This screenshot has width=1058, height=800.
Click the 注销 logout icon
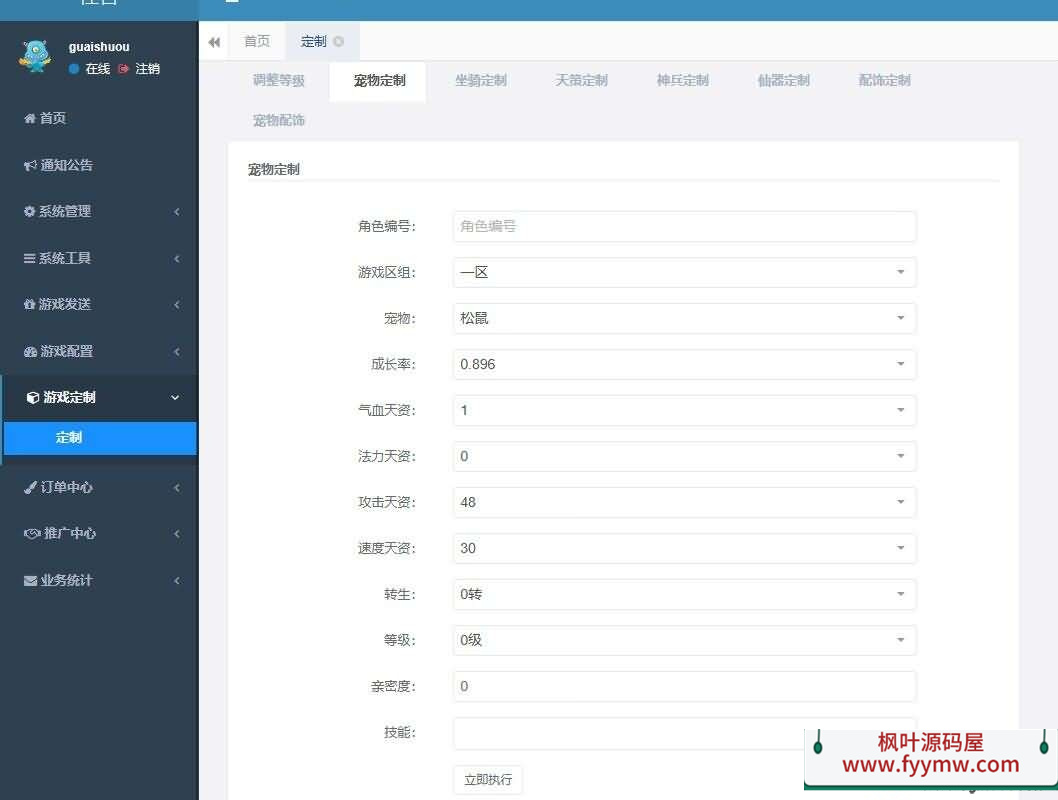[124, 69]
